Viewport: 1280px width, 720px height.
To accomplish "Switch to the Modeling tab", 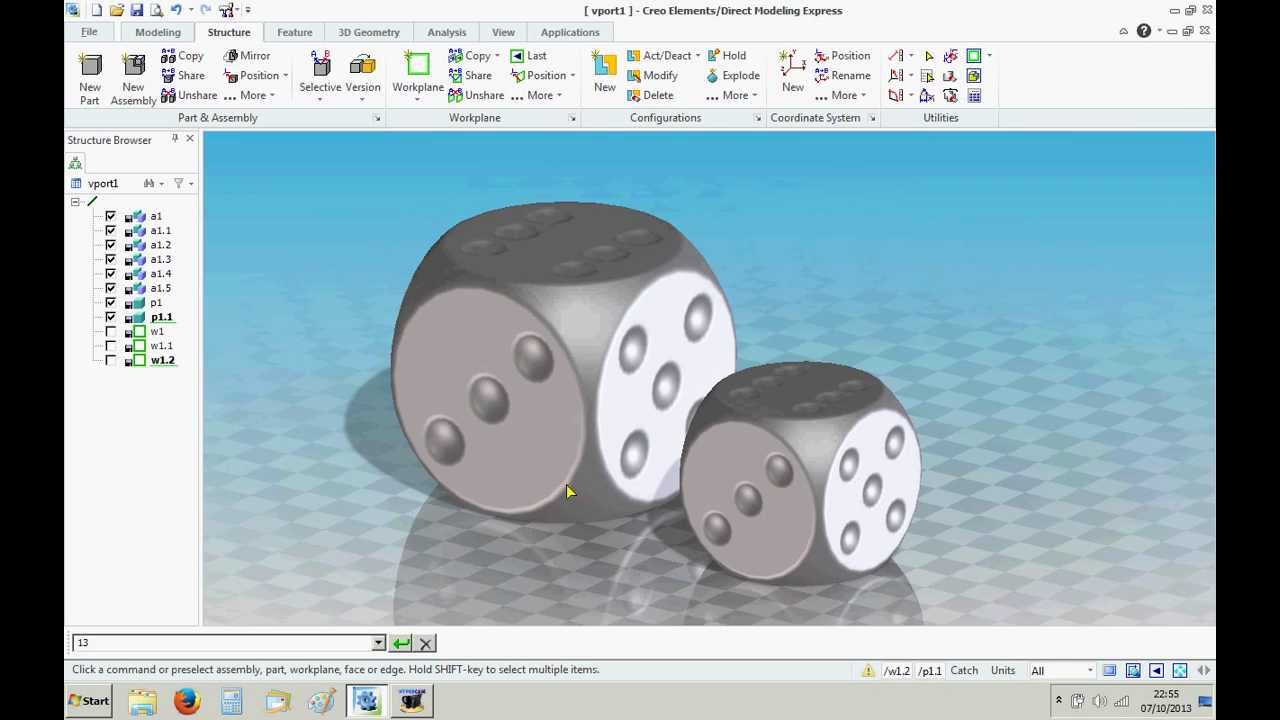I will coord(158,32).
